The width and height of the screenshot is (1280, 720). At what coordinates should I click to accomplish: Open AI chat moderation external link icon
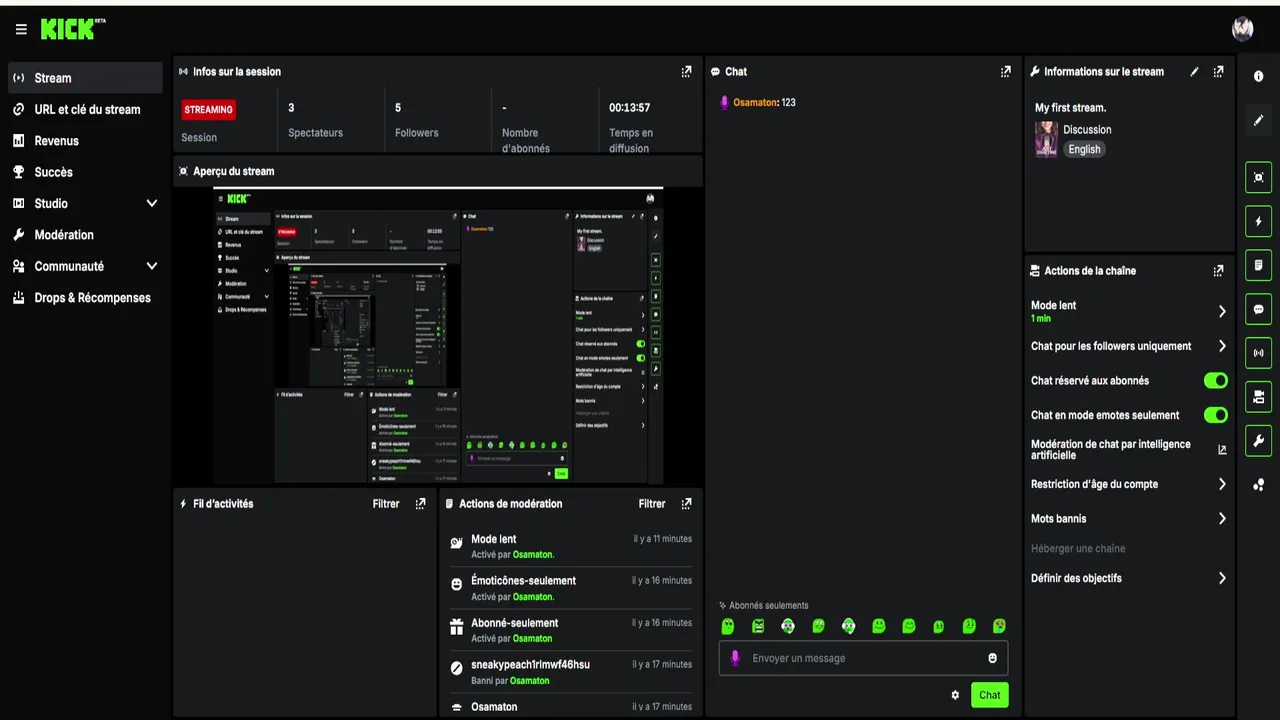tap(1222, 450)
